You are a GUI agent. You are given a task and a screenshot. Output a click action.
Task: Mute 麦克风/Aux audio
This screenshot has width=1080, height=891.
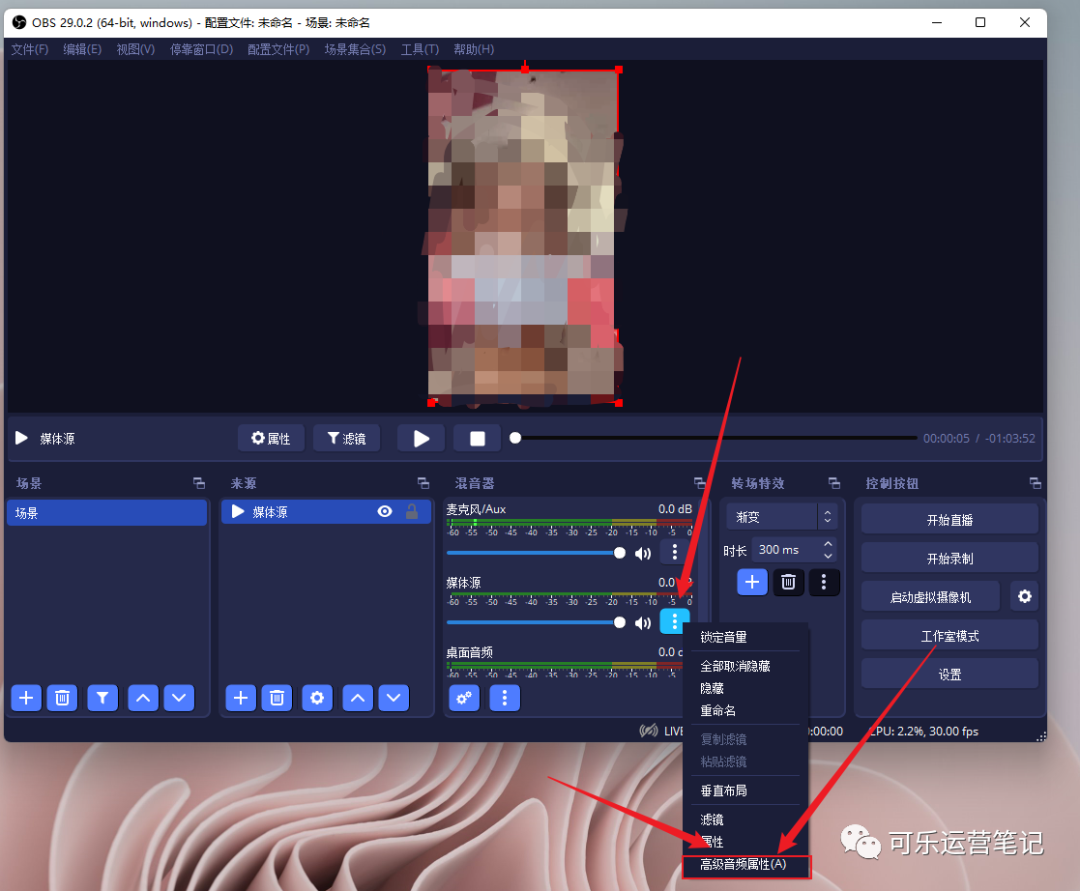tap(643, 554)
